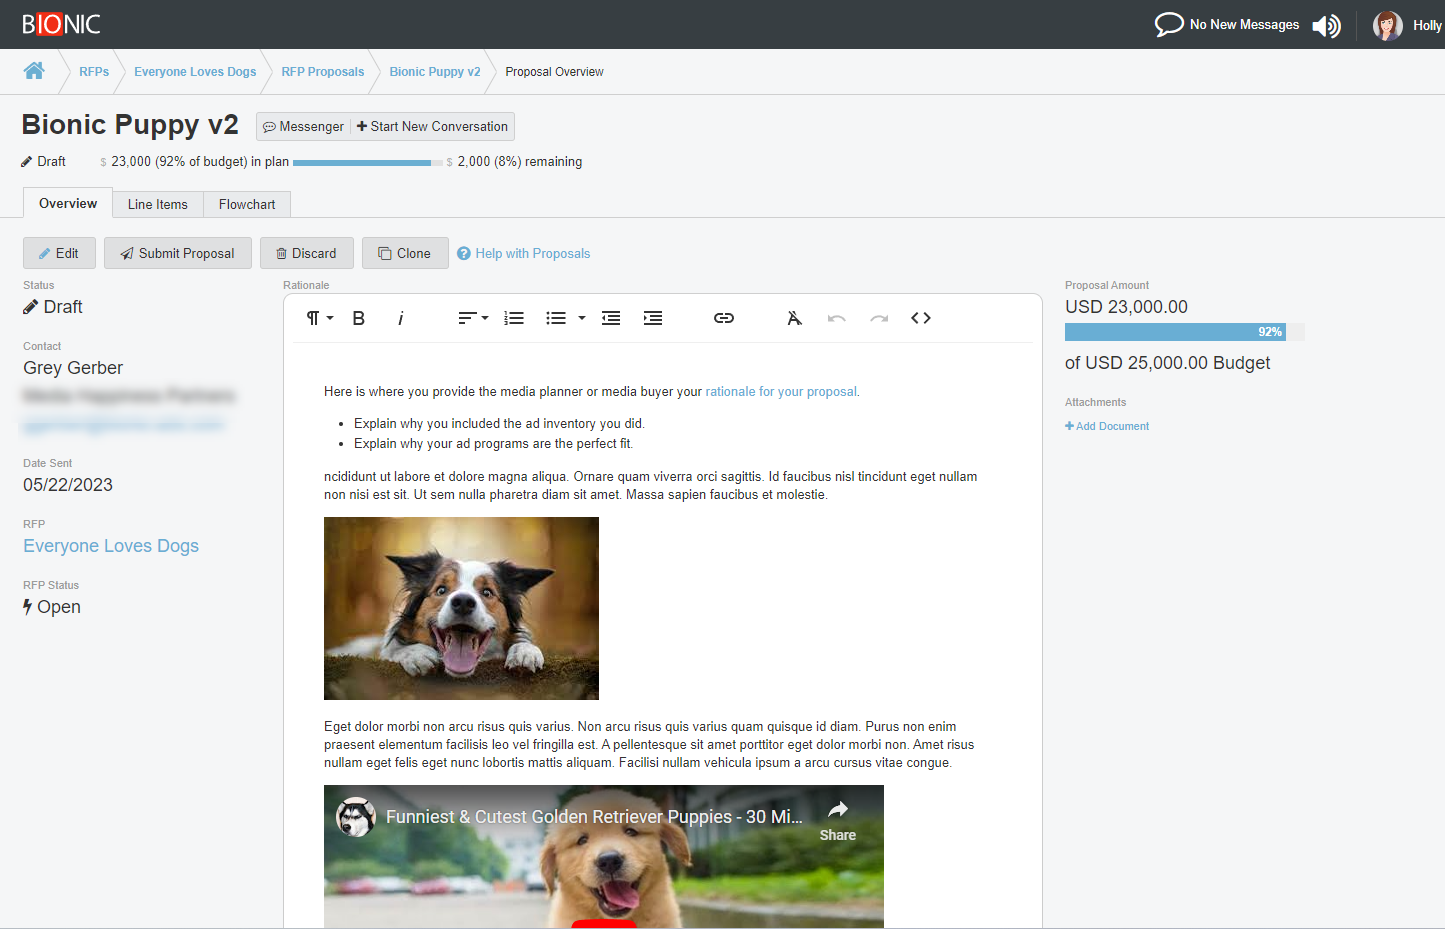The image size is (1445, 929).
Task: Clear formatting with the strikethrough A icon
Action: click(794, 318)
